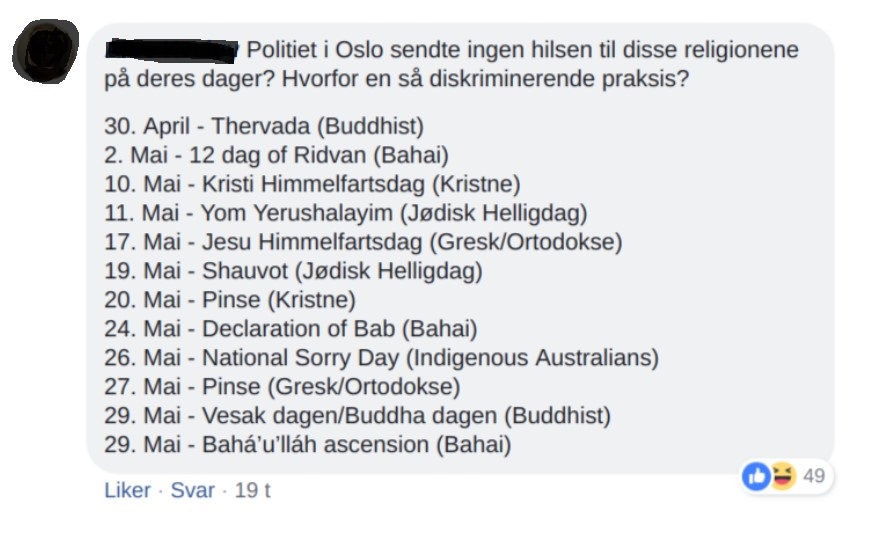Click the laughing Haha reaction emoji
The width and height of the screenshot is (878, 538).
780,476
